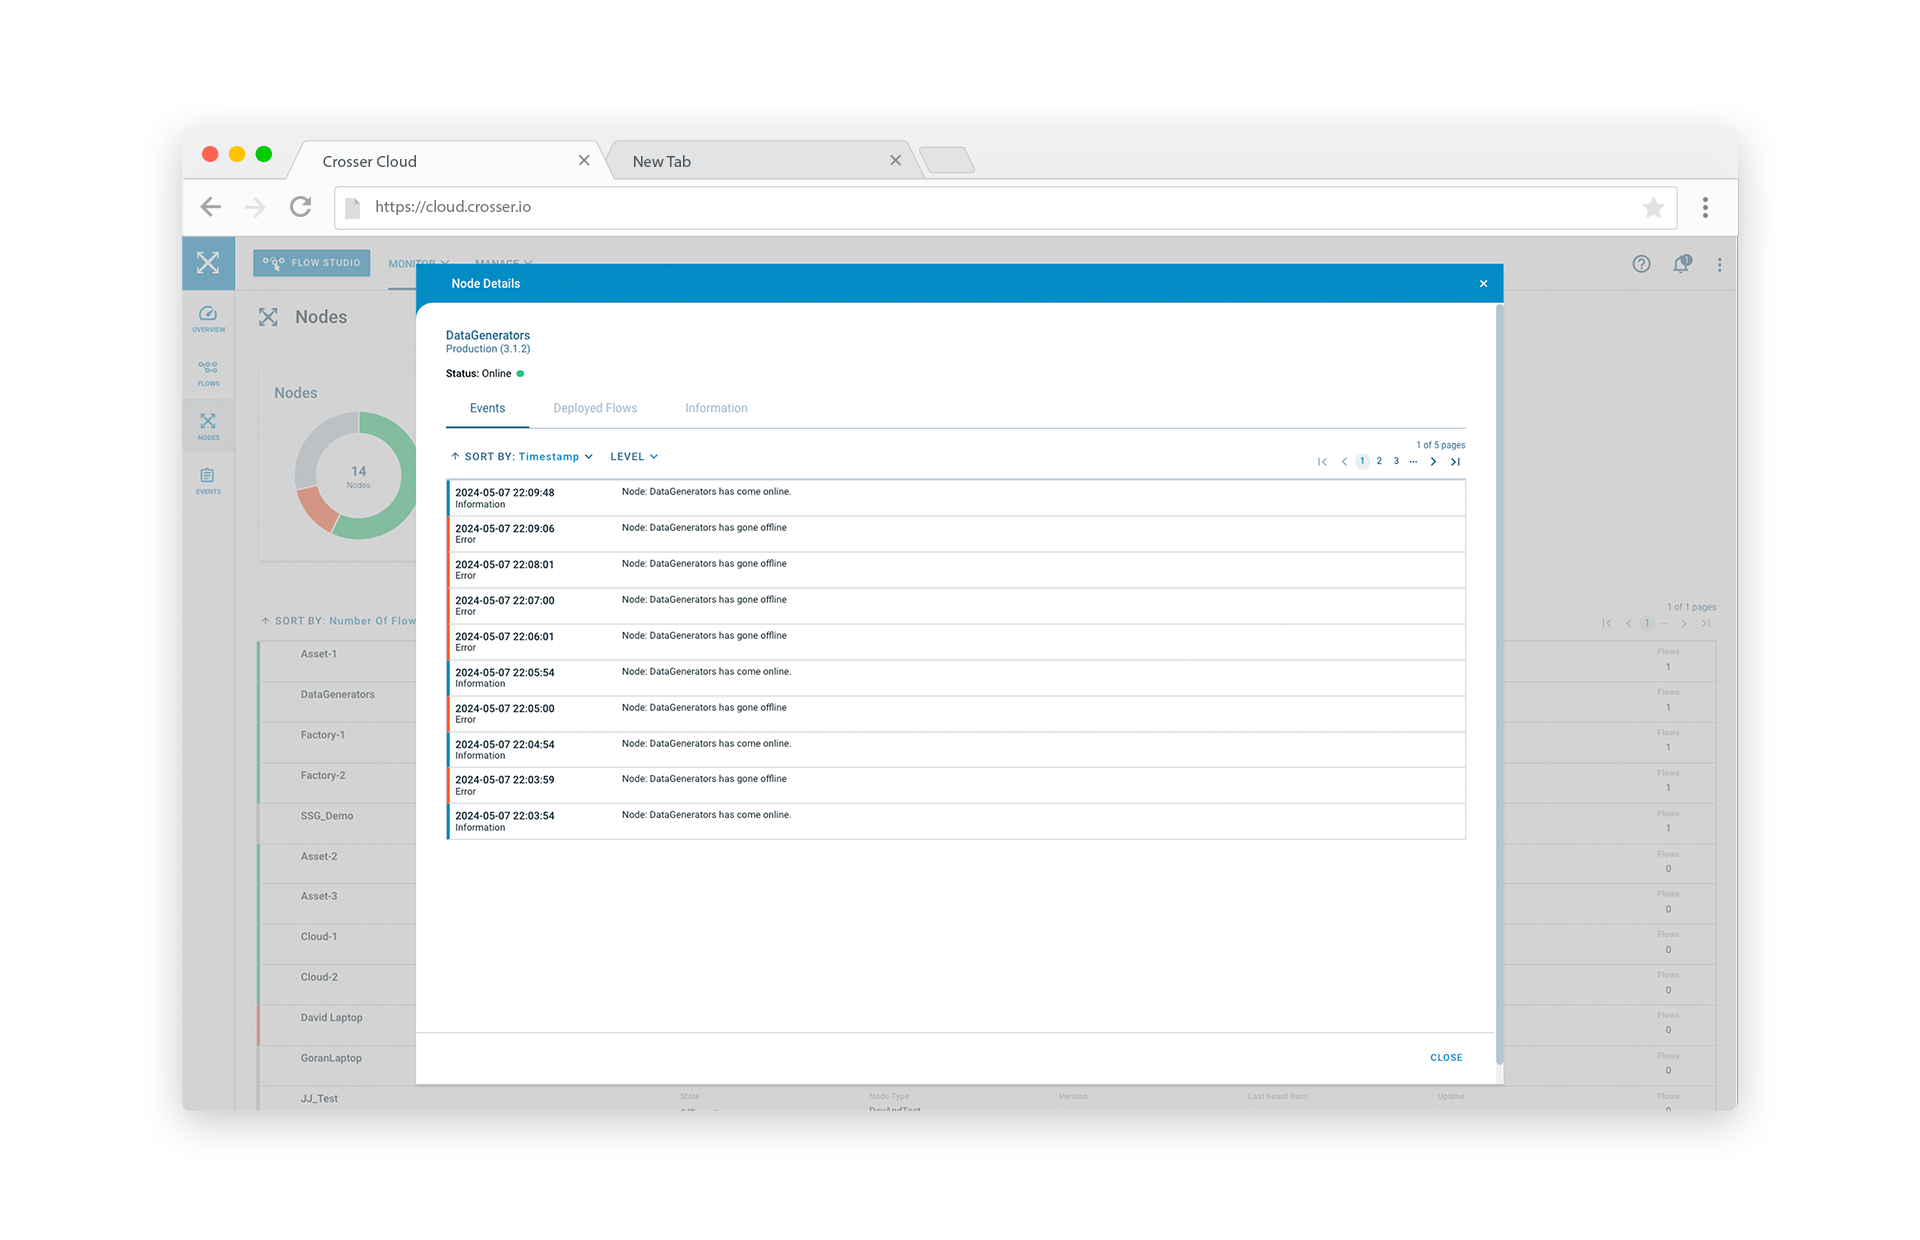
Task: Open the Flows sidebar icon
Action: coord(208,373)
